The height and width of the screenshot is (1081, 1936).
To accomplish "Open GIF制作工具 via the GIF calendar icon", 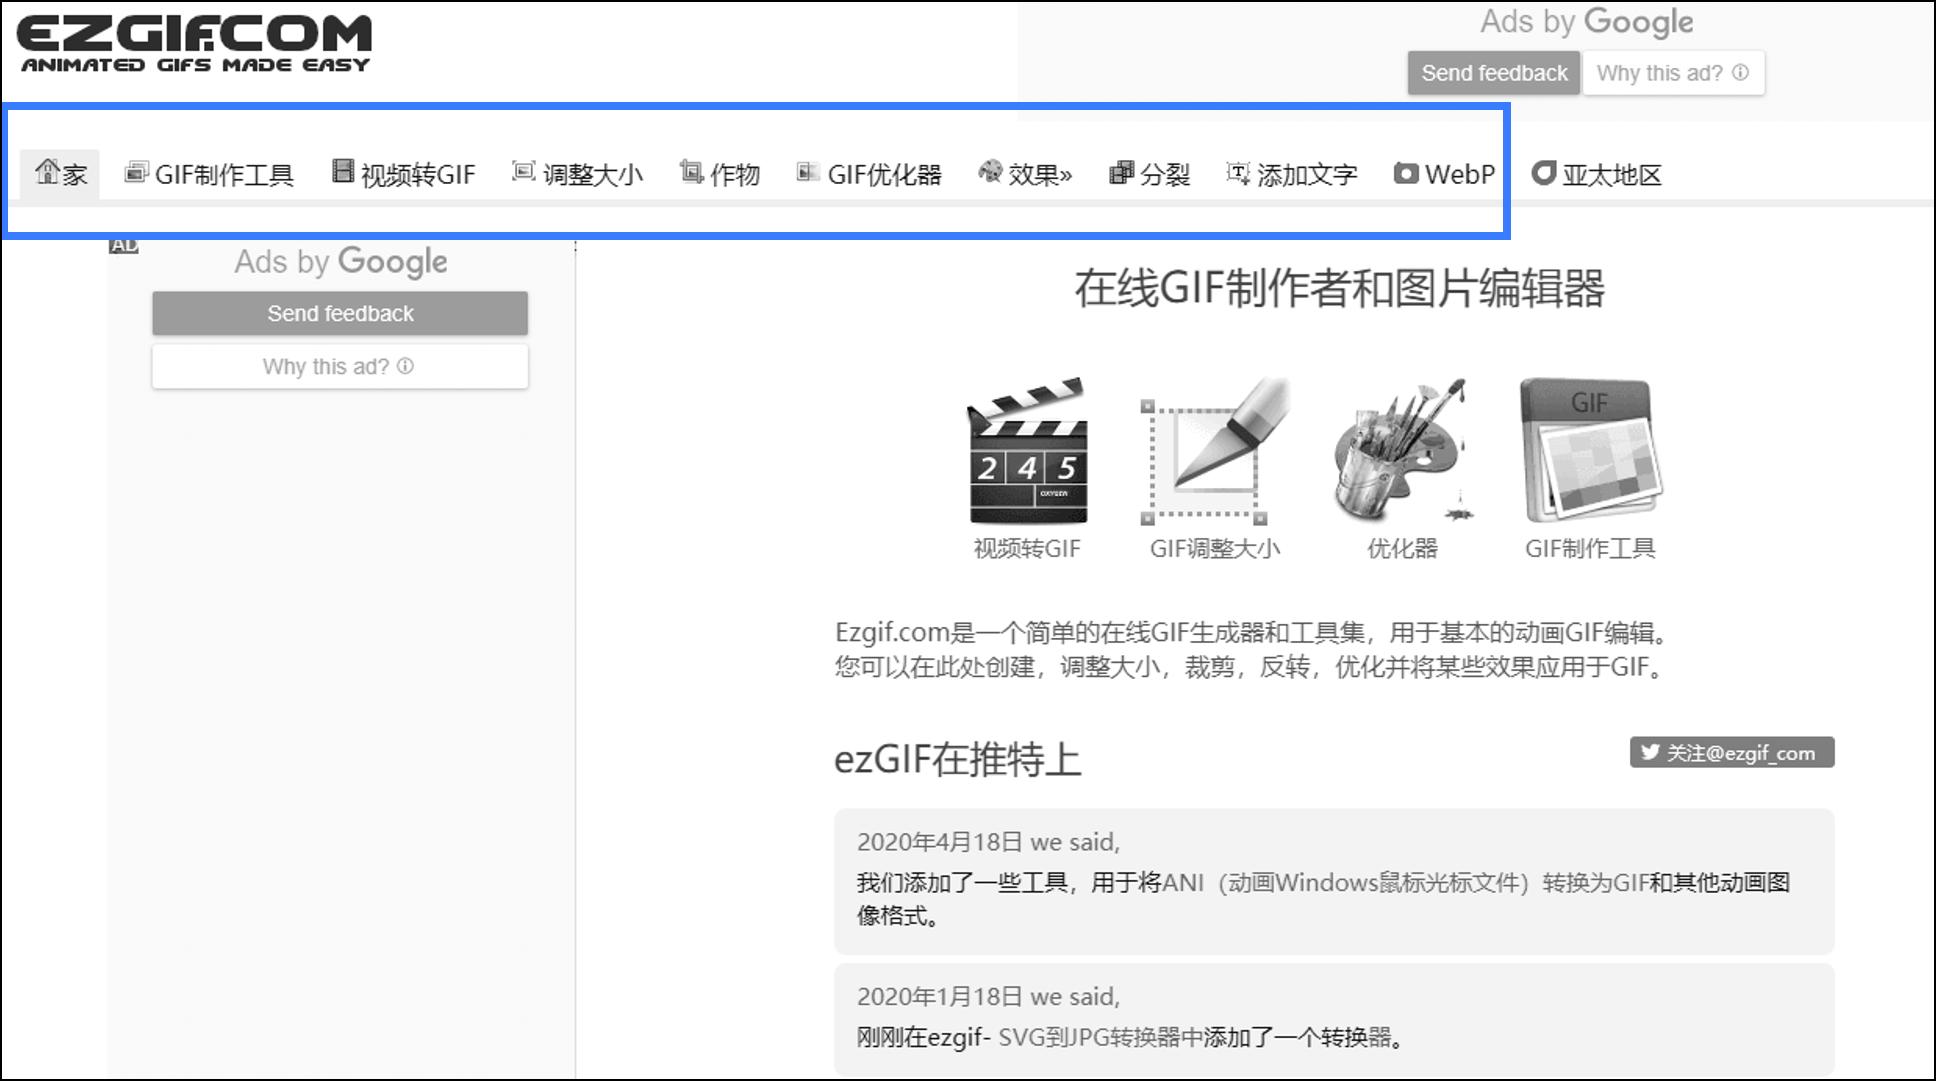I will click(1590, 450).
